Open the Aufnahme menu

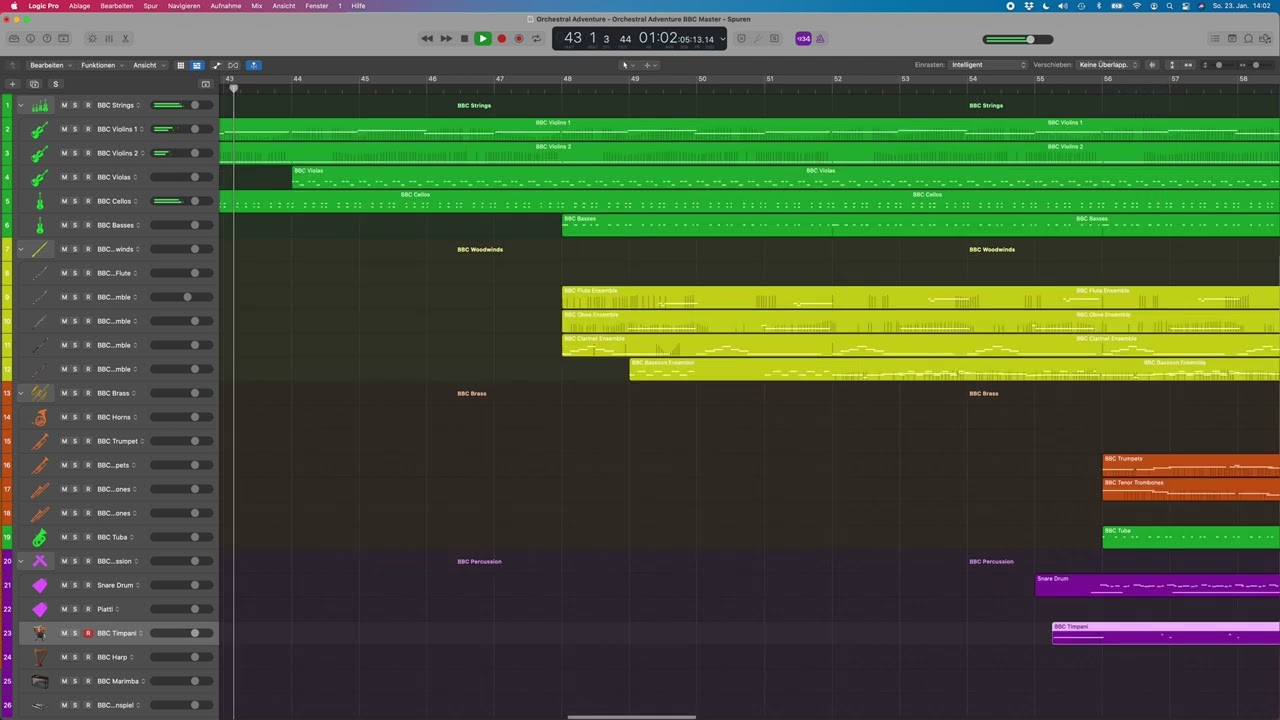click(x=225, y=6)
